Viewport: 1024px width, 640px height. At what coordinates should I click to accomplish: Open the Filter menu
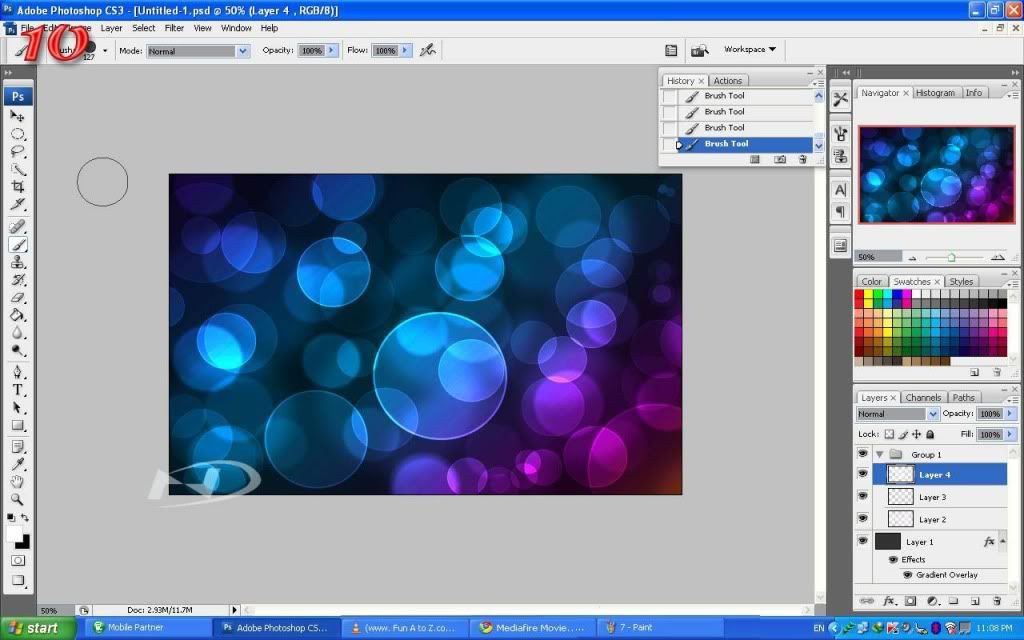(174, 28)
